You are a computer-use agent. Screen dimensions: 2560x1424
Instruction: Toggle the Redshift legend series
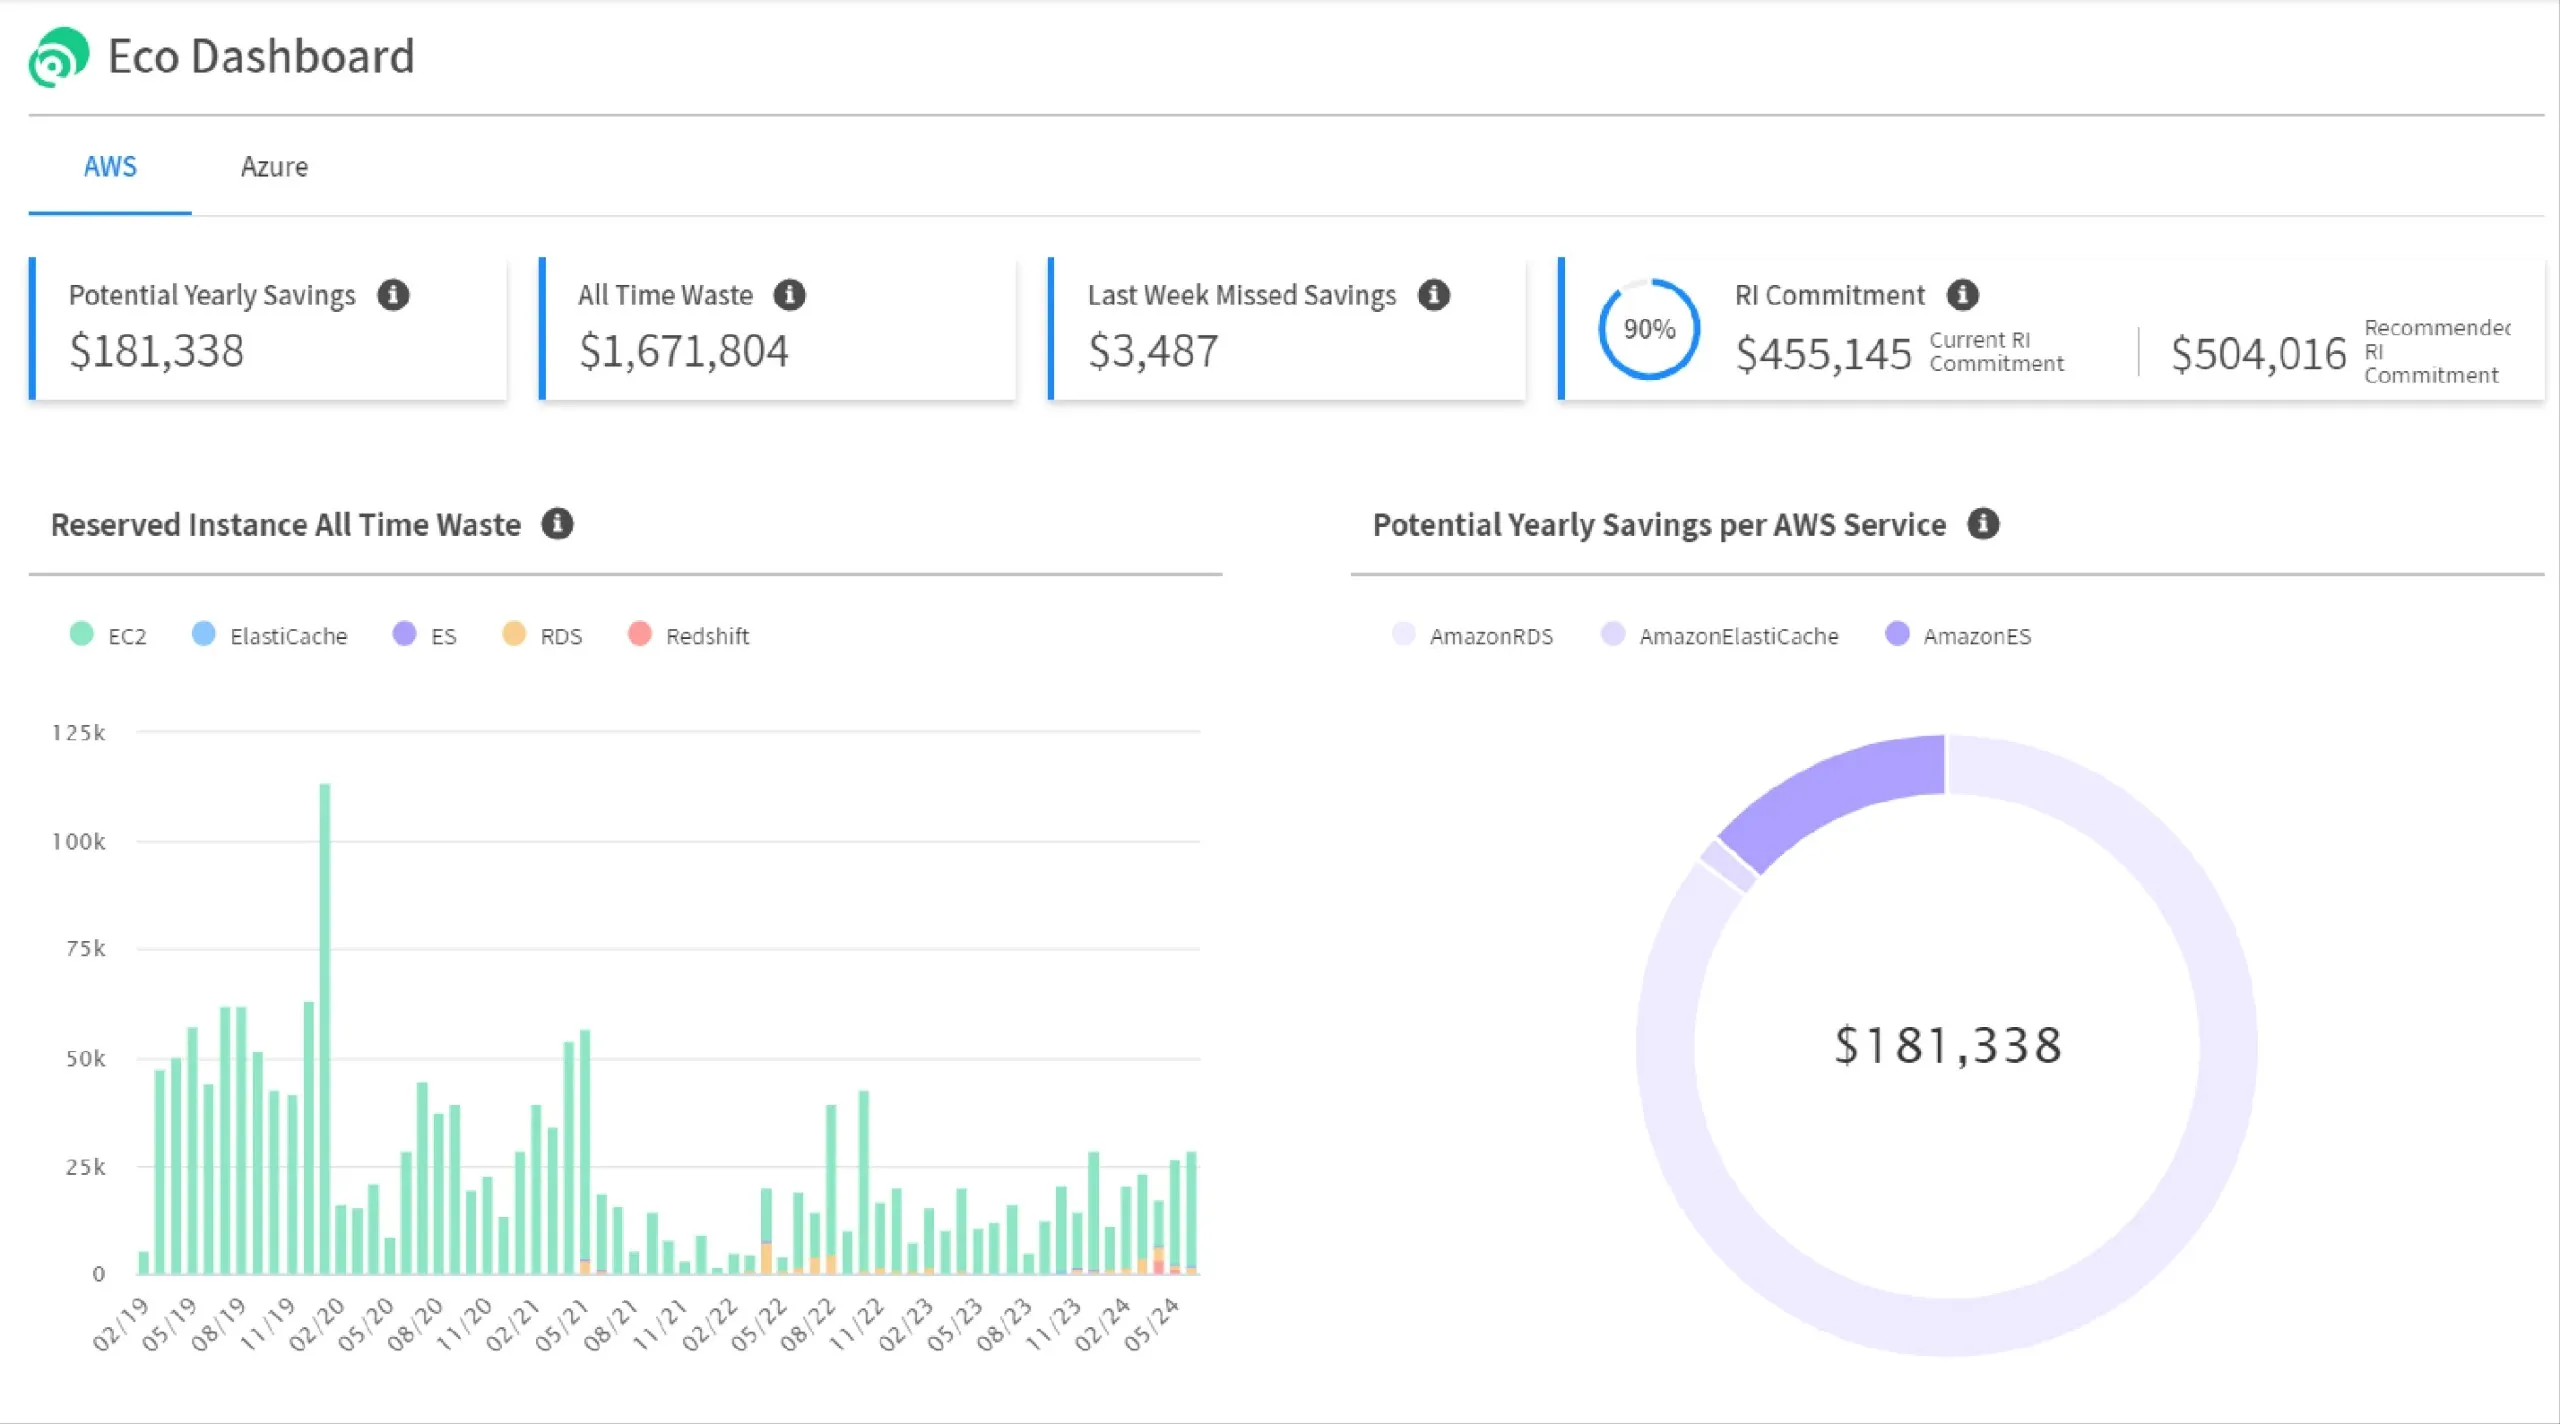tap(688, 635)
